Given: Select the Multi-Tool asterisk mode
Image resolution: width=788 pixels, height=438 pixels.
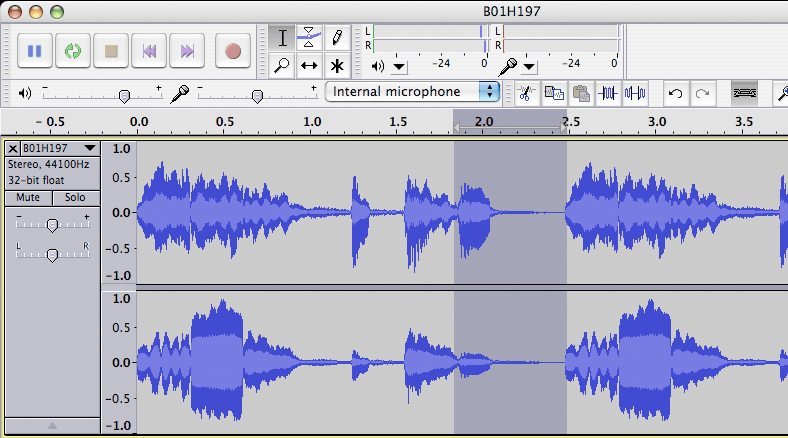Looking at the screenshot, I should point(337,66).
